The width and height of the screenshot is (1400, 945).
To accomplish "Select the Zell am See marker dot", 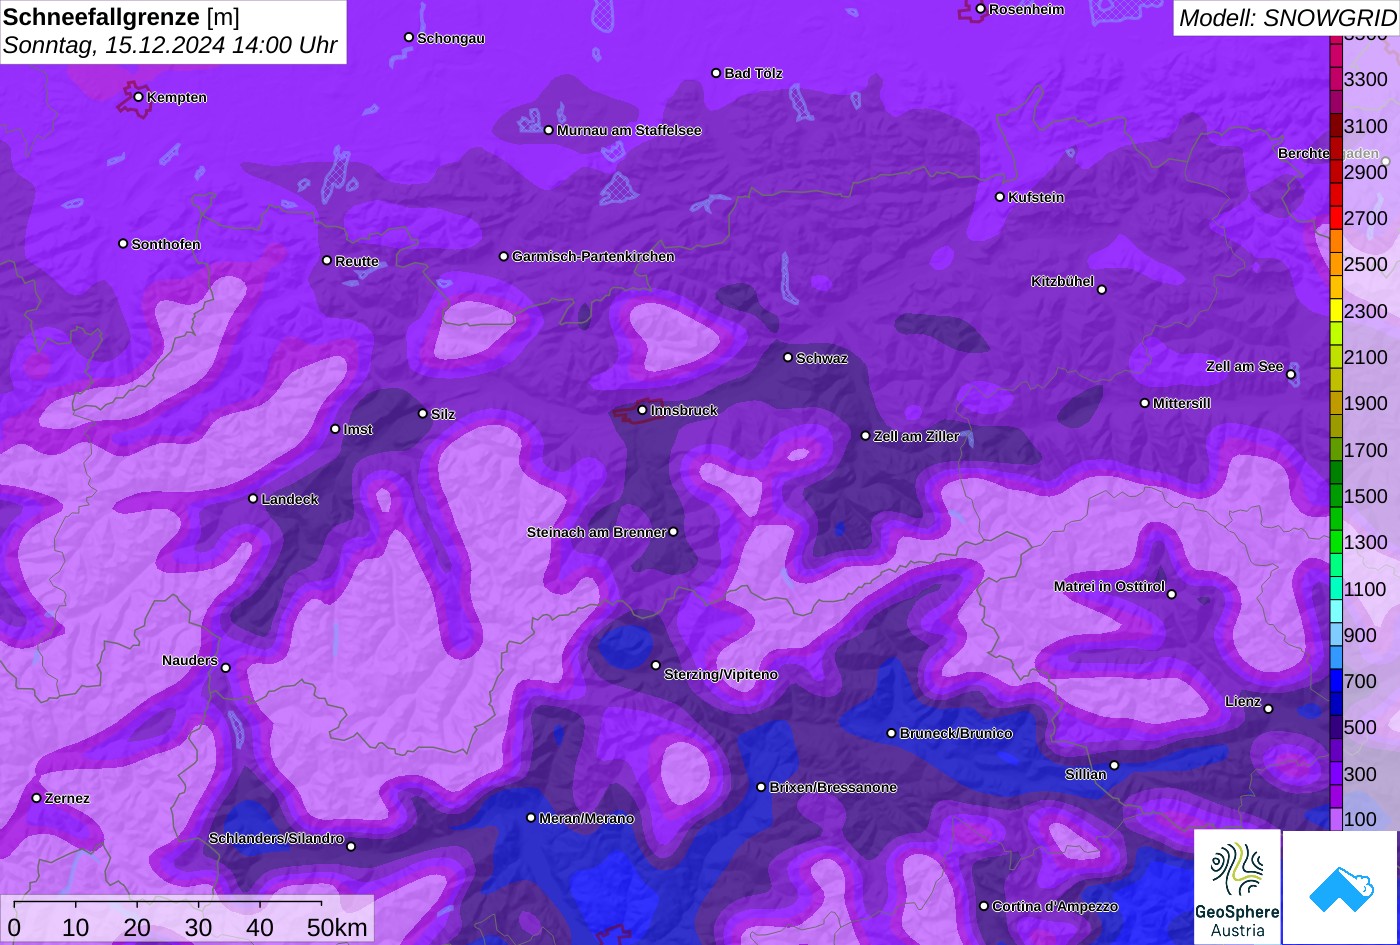I will [x=1291, y=375].
